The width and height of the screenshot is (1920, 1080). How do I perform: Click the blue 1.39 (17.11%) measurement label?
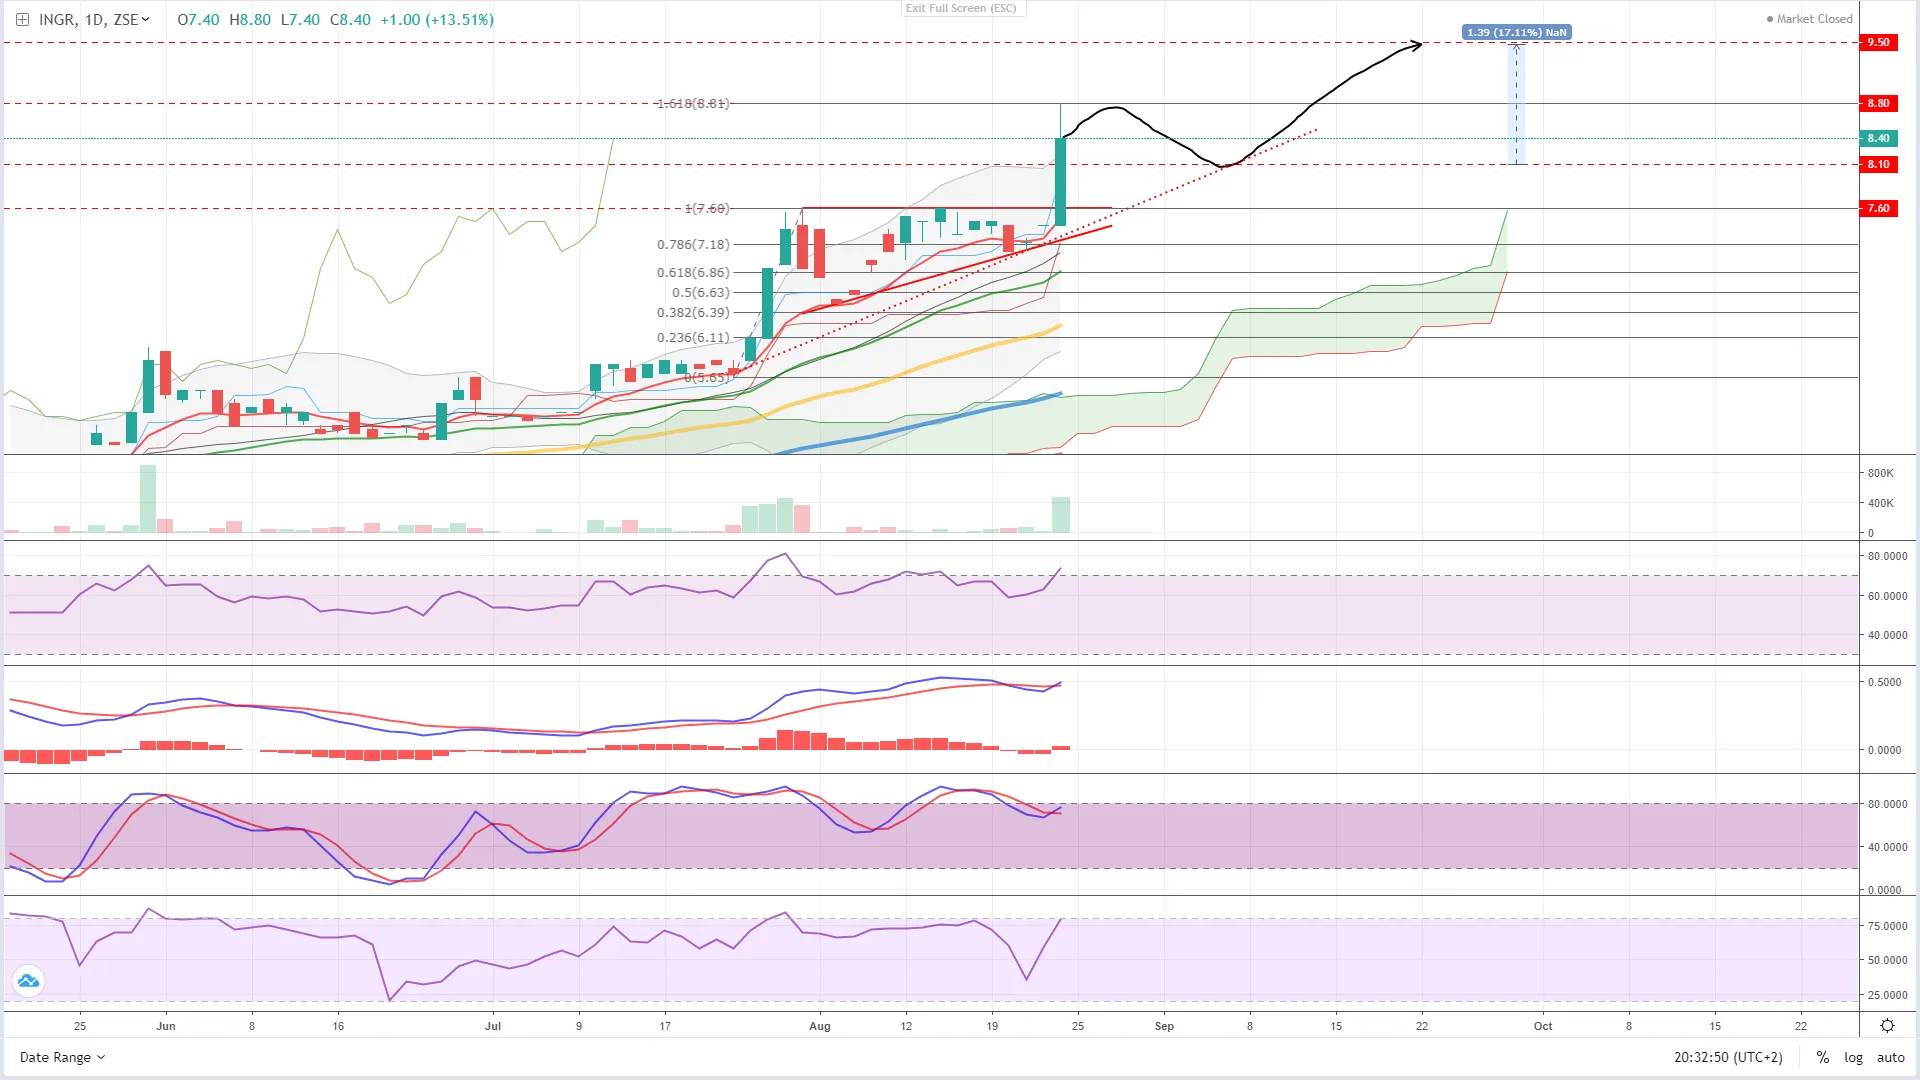1516,32
